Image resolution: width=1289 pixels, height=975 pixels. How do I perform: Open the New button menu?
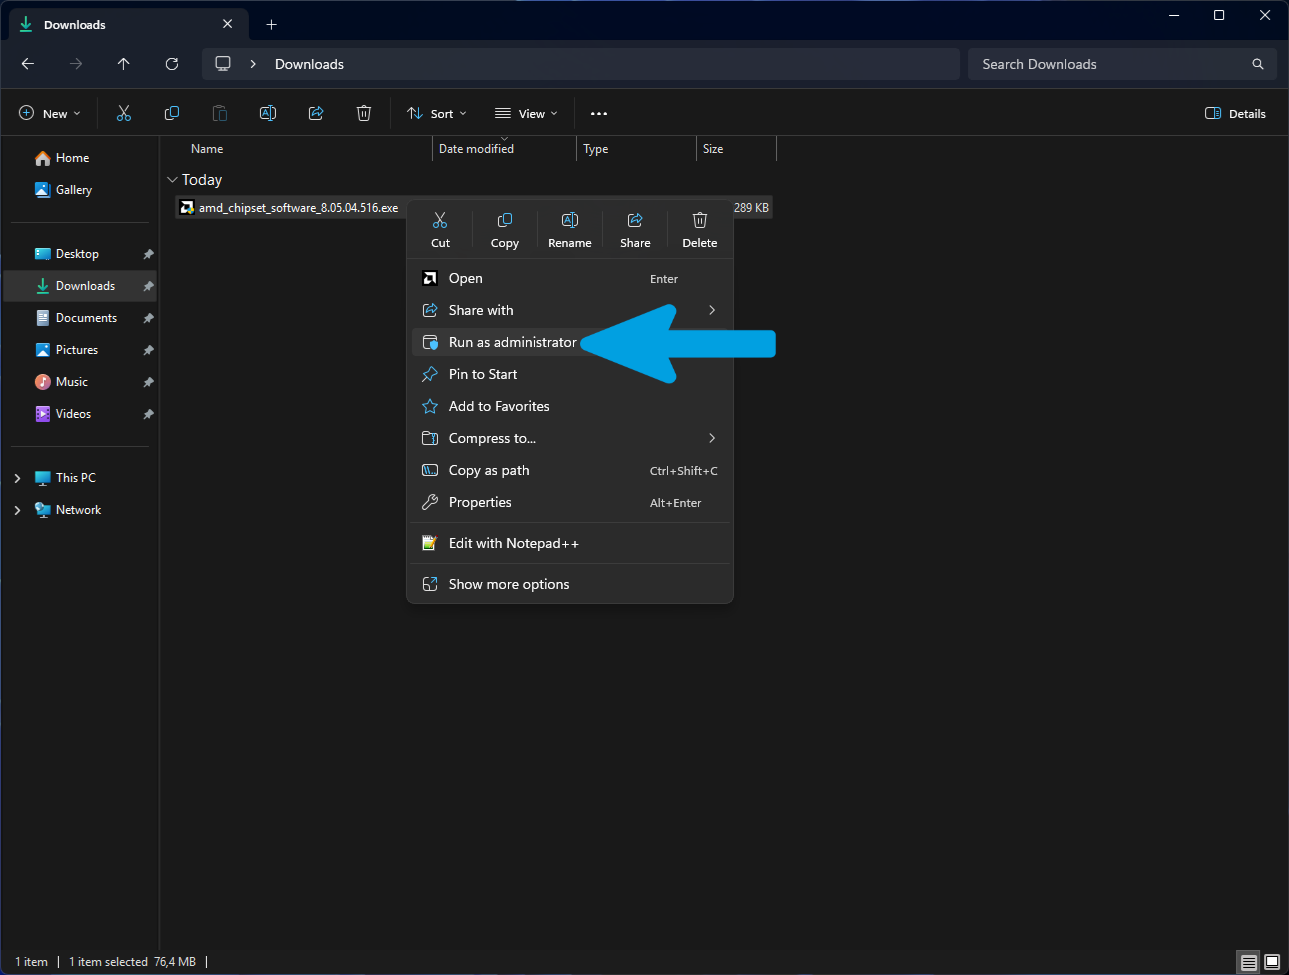(50, 113)
